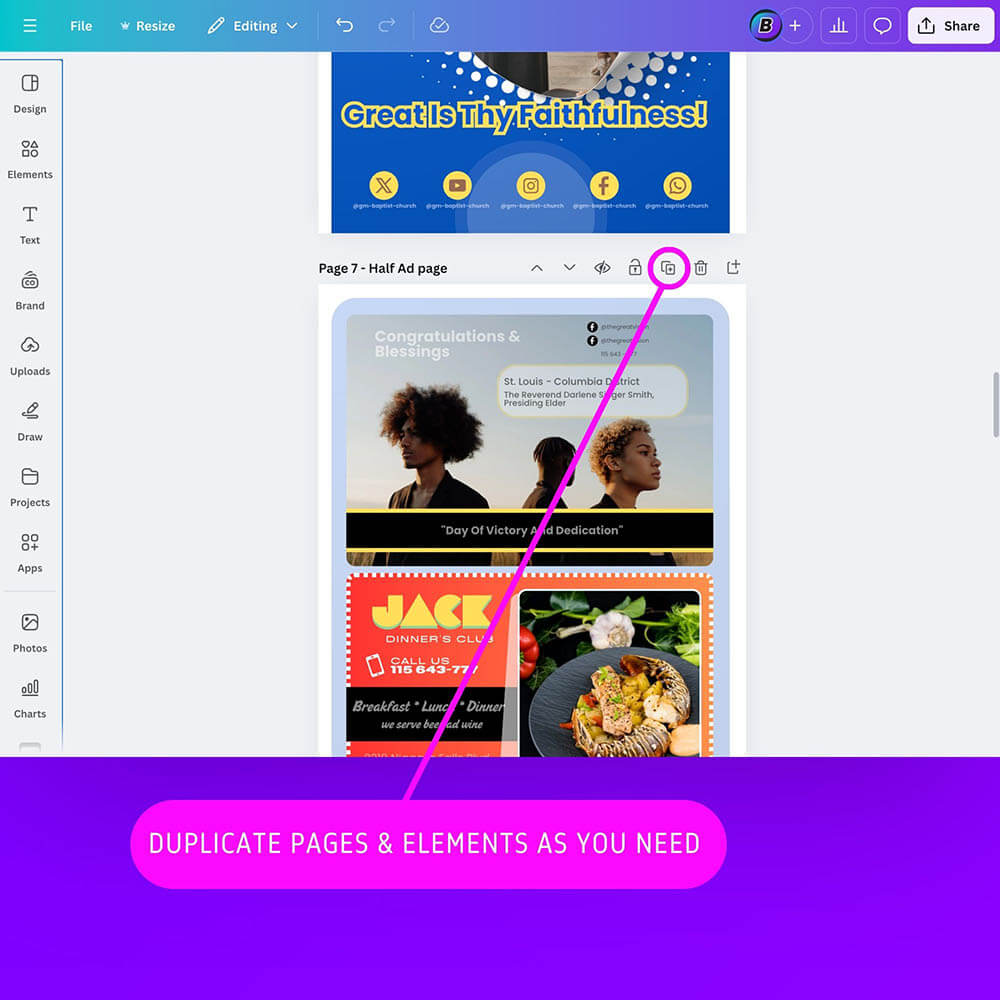Open the analytics chart icon
1000x1000 pixels.
tap(839, 26)
